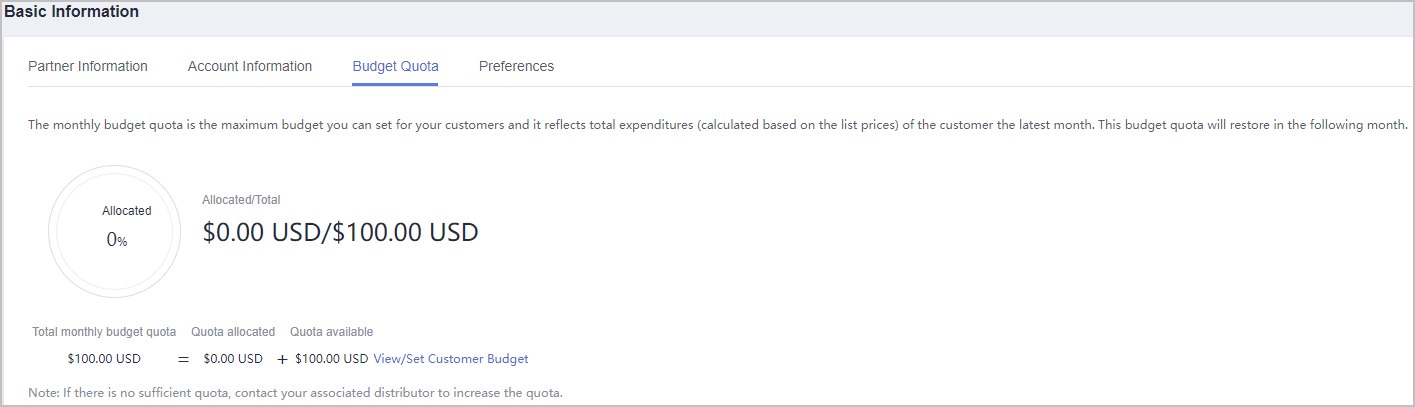This screenshot has height=407, width=1415.
Task: Go to the Preferences tab
Action: coord(516,66)
